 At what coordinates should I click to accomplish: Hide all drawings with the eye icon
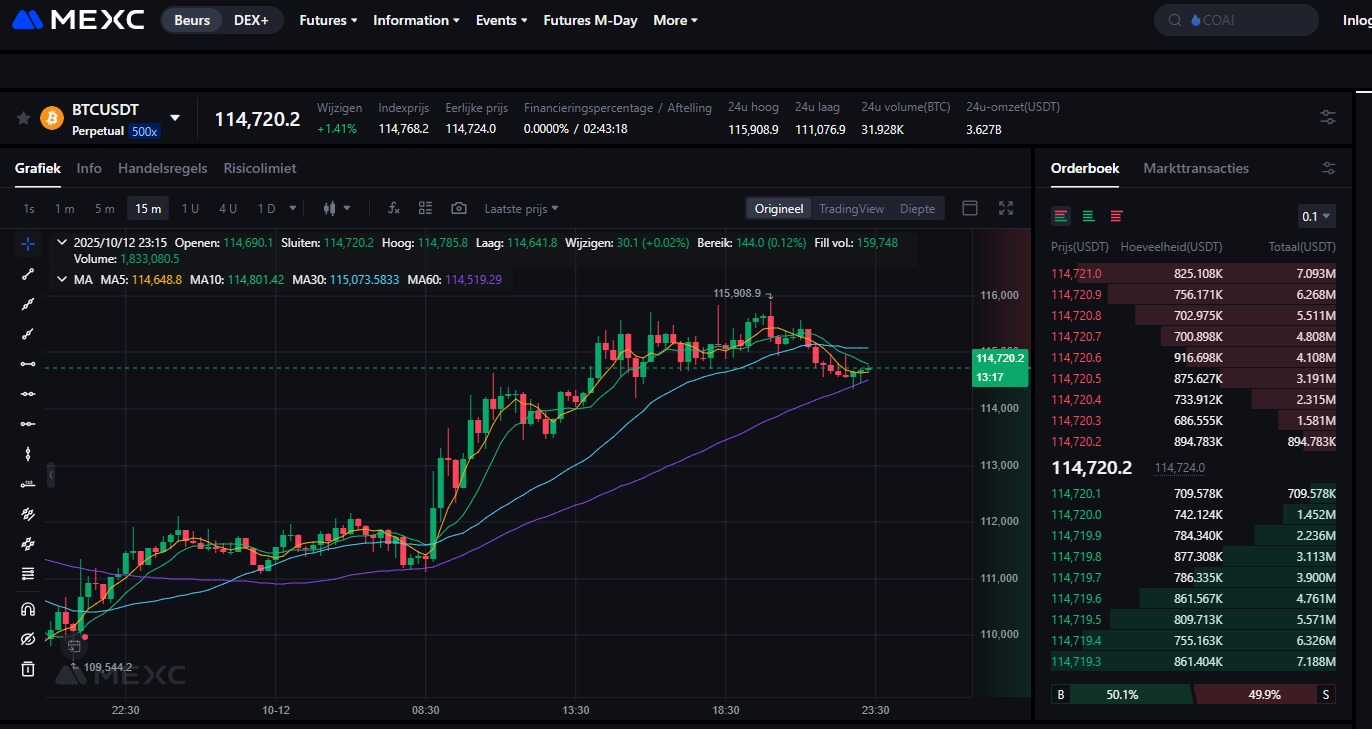pos(28,638)
